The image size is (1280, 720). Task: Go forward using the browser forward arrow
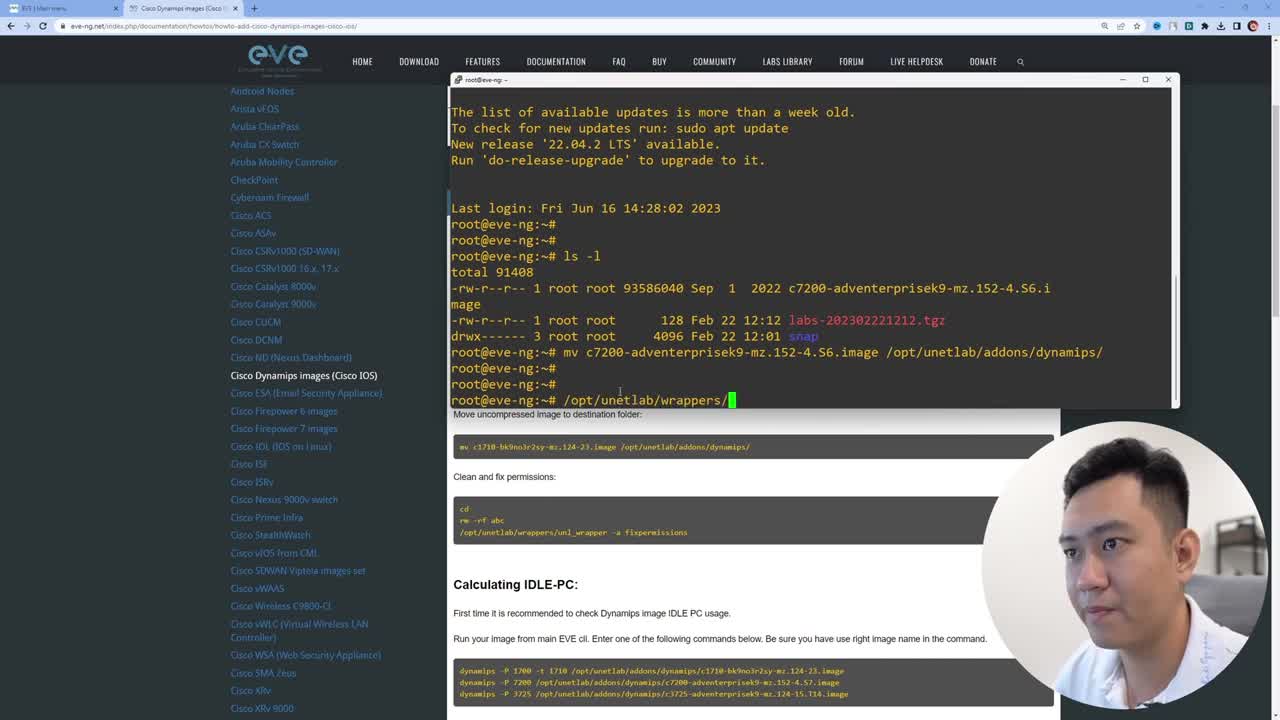coord(27,26)
